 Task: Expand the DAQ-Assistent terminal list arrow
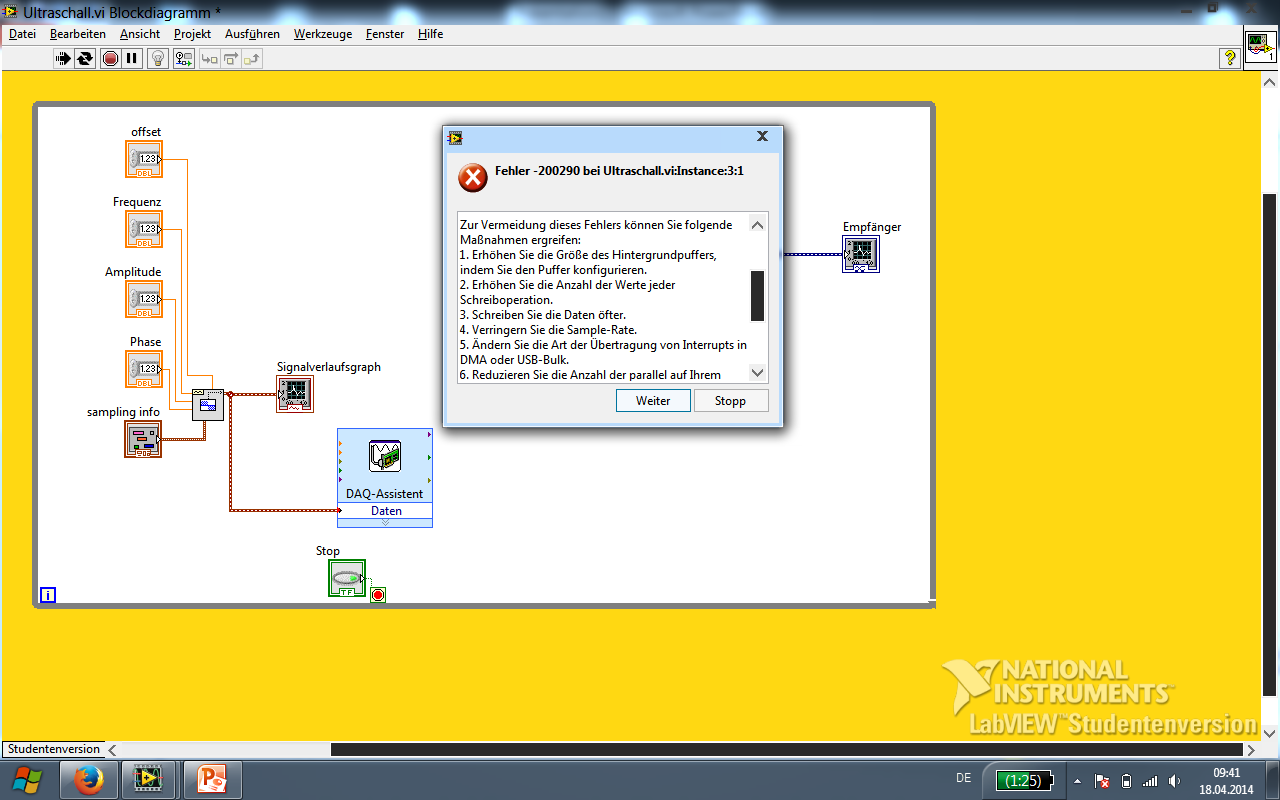pos(386,522)
